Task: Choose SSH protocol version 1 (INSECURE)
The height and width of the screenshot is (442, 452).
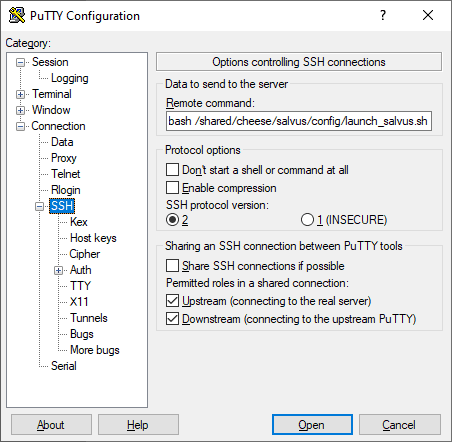Action: click(x=307, y=220)
